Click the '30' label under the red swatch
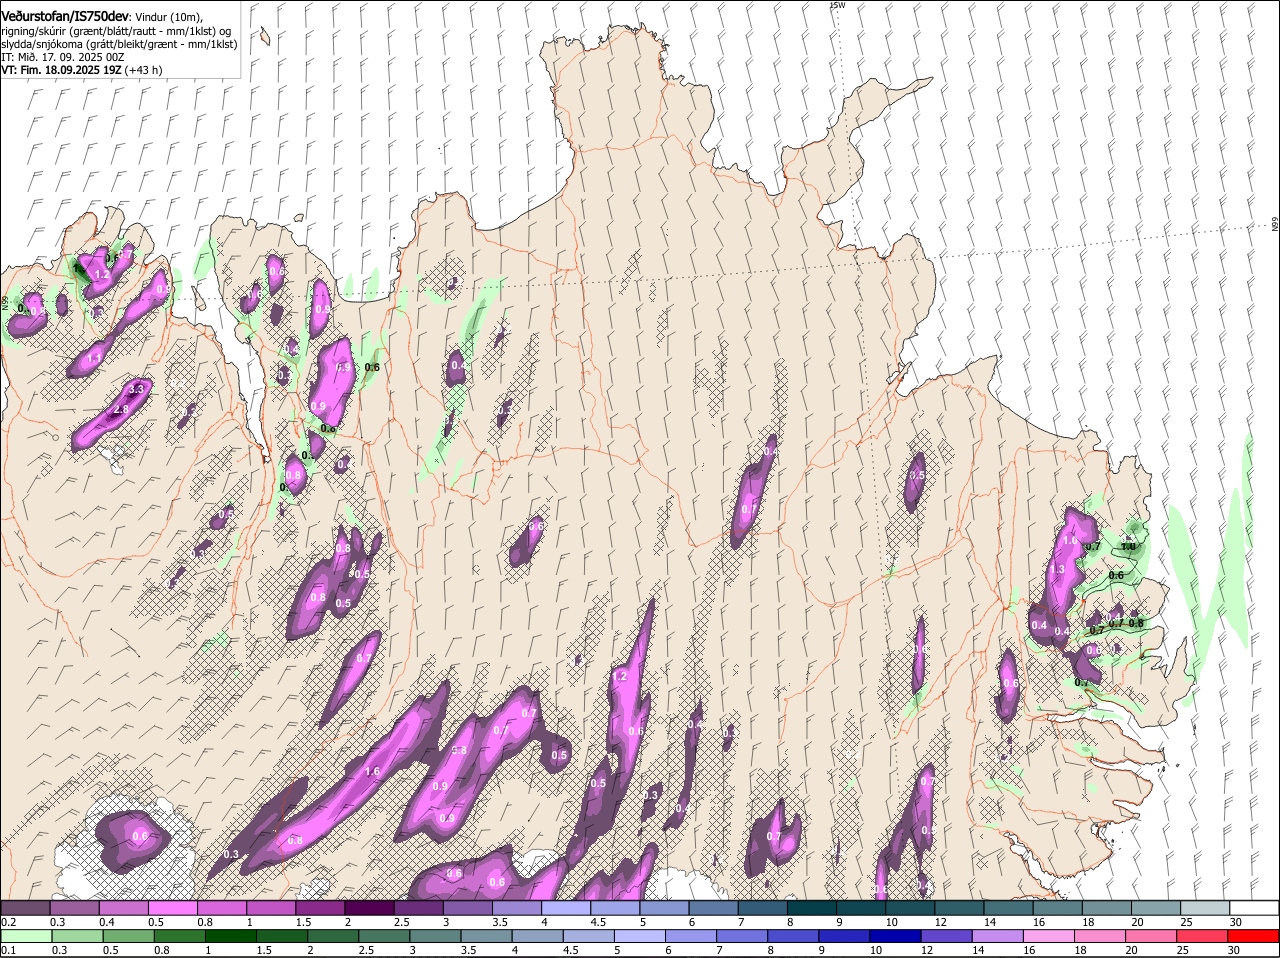Image resolution: width=1280 pixels, height=958 pixels. pos(1234,951)
